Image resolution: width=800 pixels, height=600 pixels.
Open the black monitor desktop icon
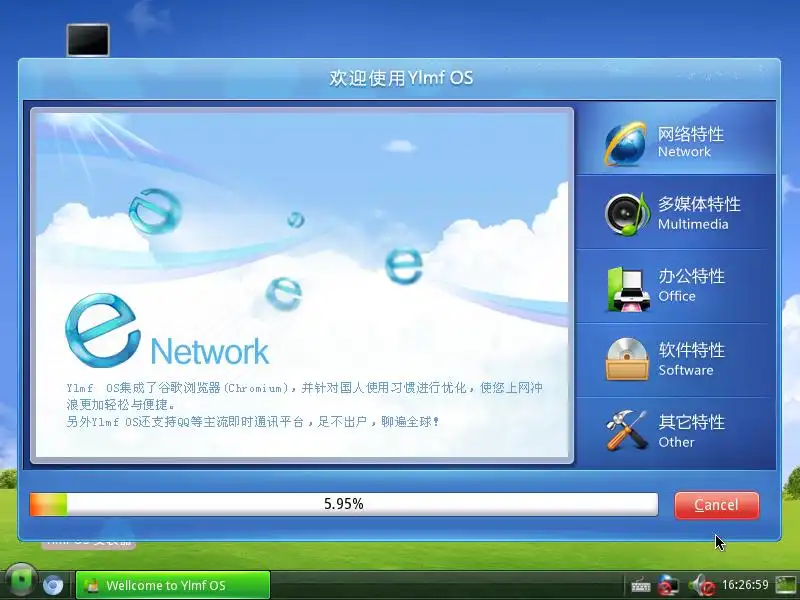[x=88, y=40]
